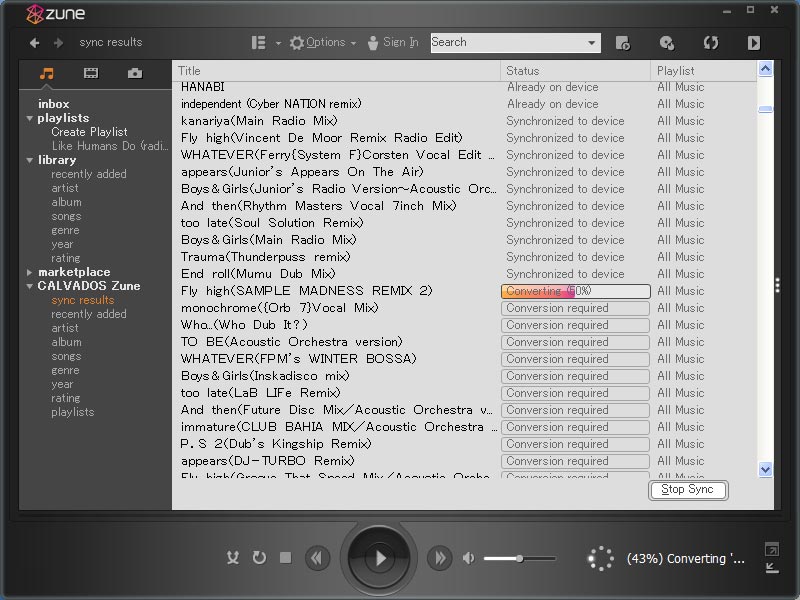Sort by the Status column header

(x=576, y=71)
